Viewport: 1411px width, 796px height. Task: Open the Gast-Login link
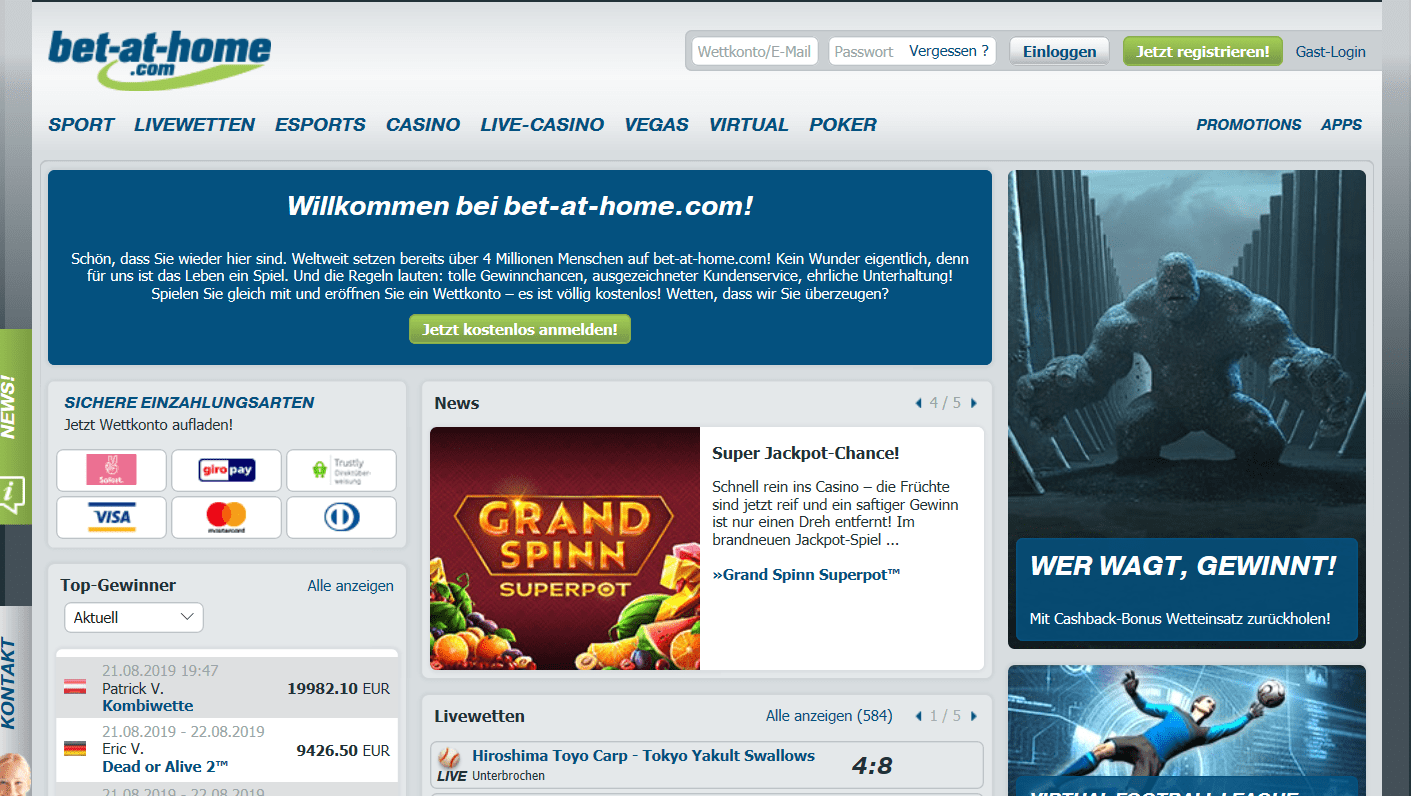pos(1330,51)
